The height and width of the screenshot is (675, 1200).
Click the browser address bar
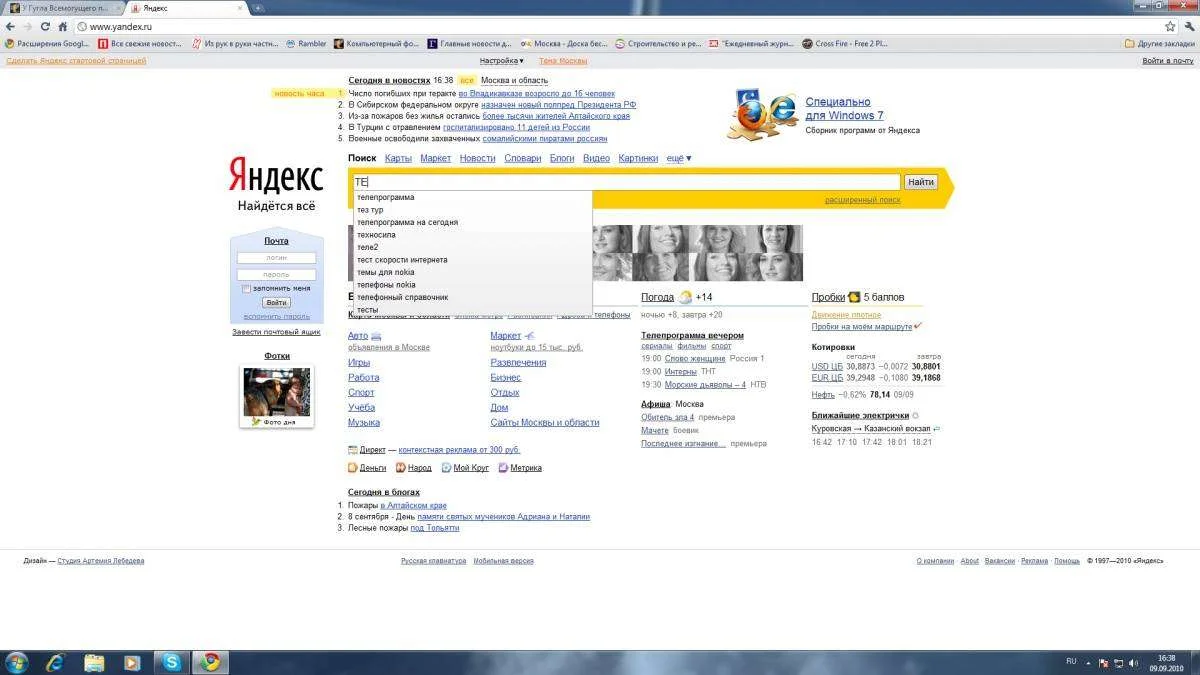[620, 26]
